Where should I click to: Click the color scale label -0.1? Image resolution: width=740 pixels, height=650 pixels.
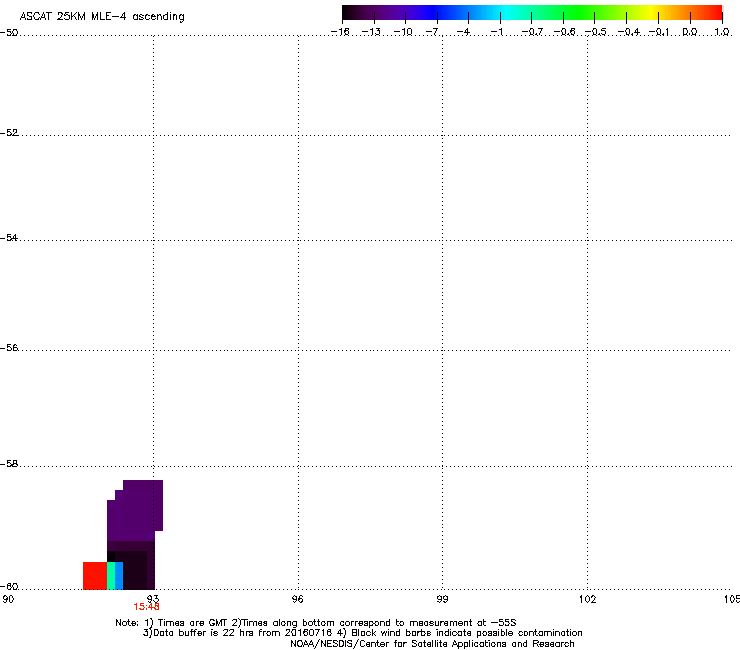[660, 32]
